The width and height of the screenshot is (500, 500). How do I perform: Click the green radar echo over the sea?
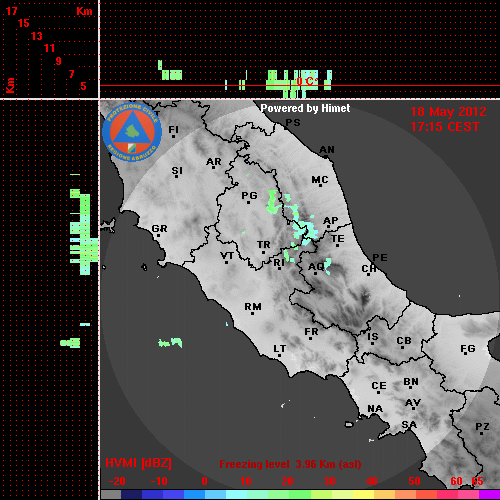point(170,342)
